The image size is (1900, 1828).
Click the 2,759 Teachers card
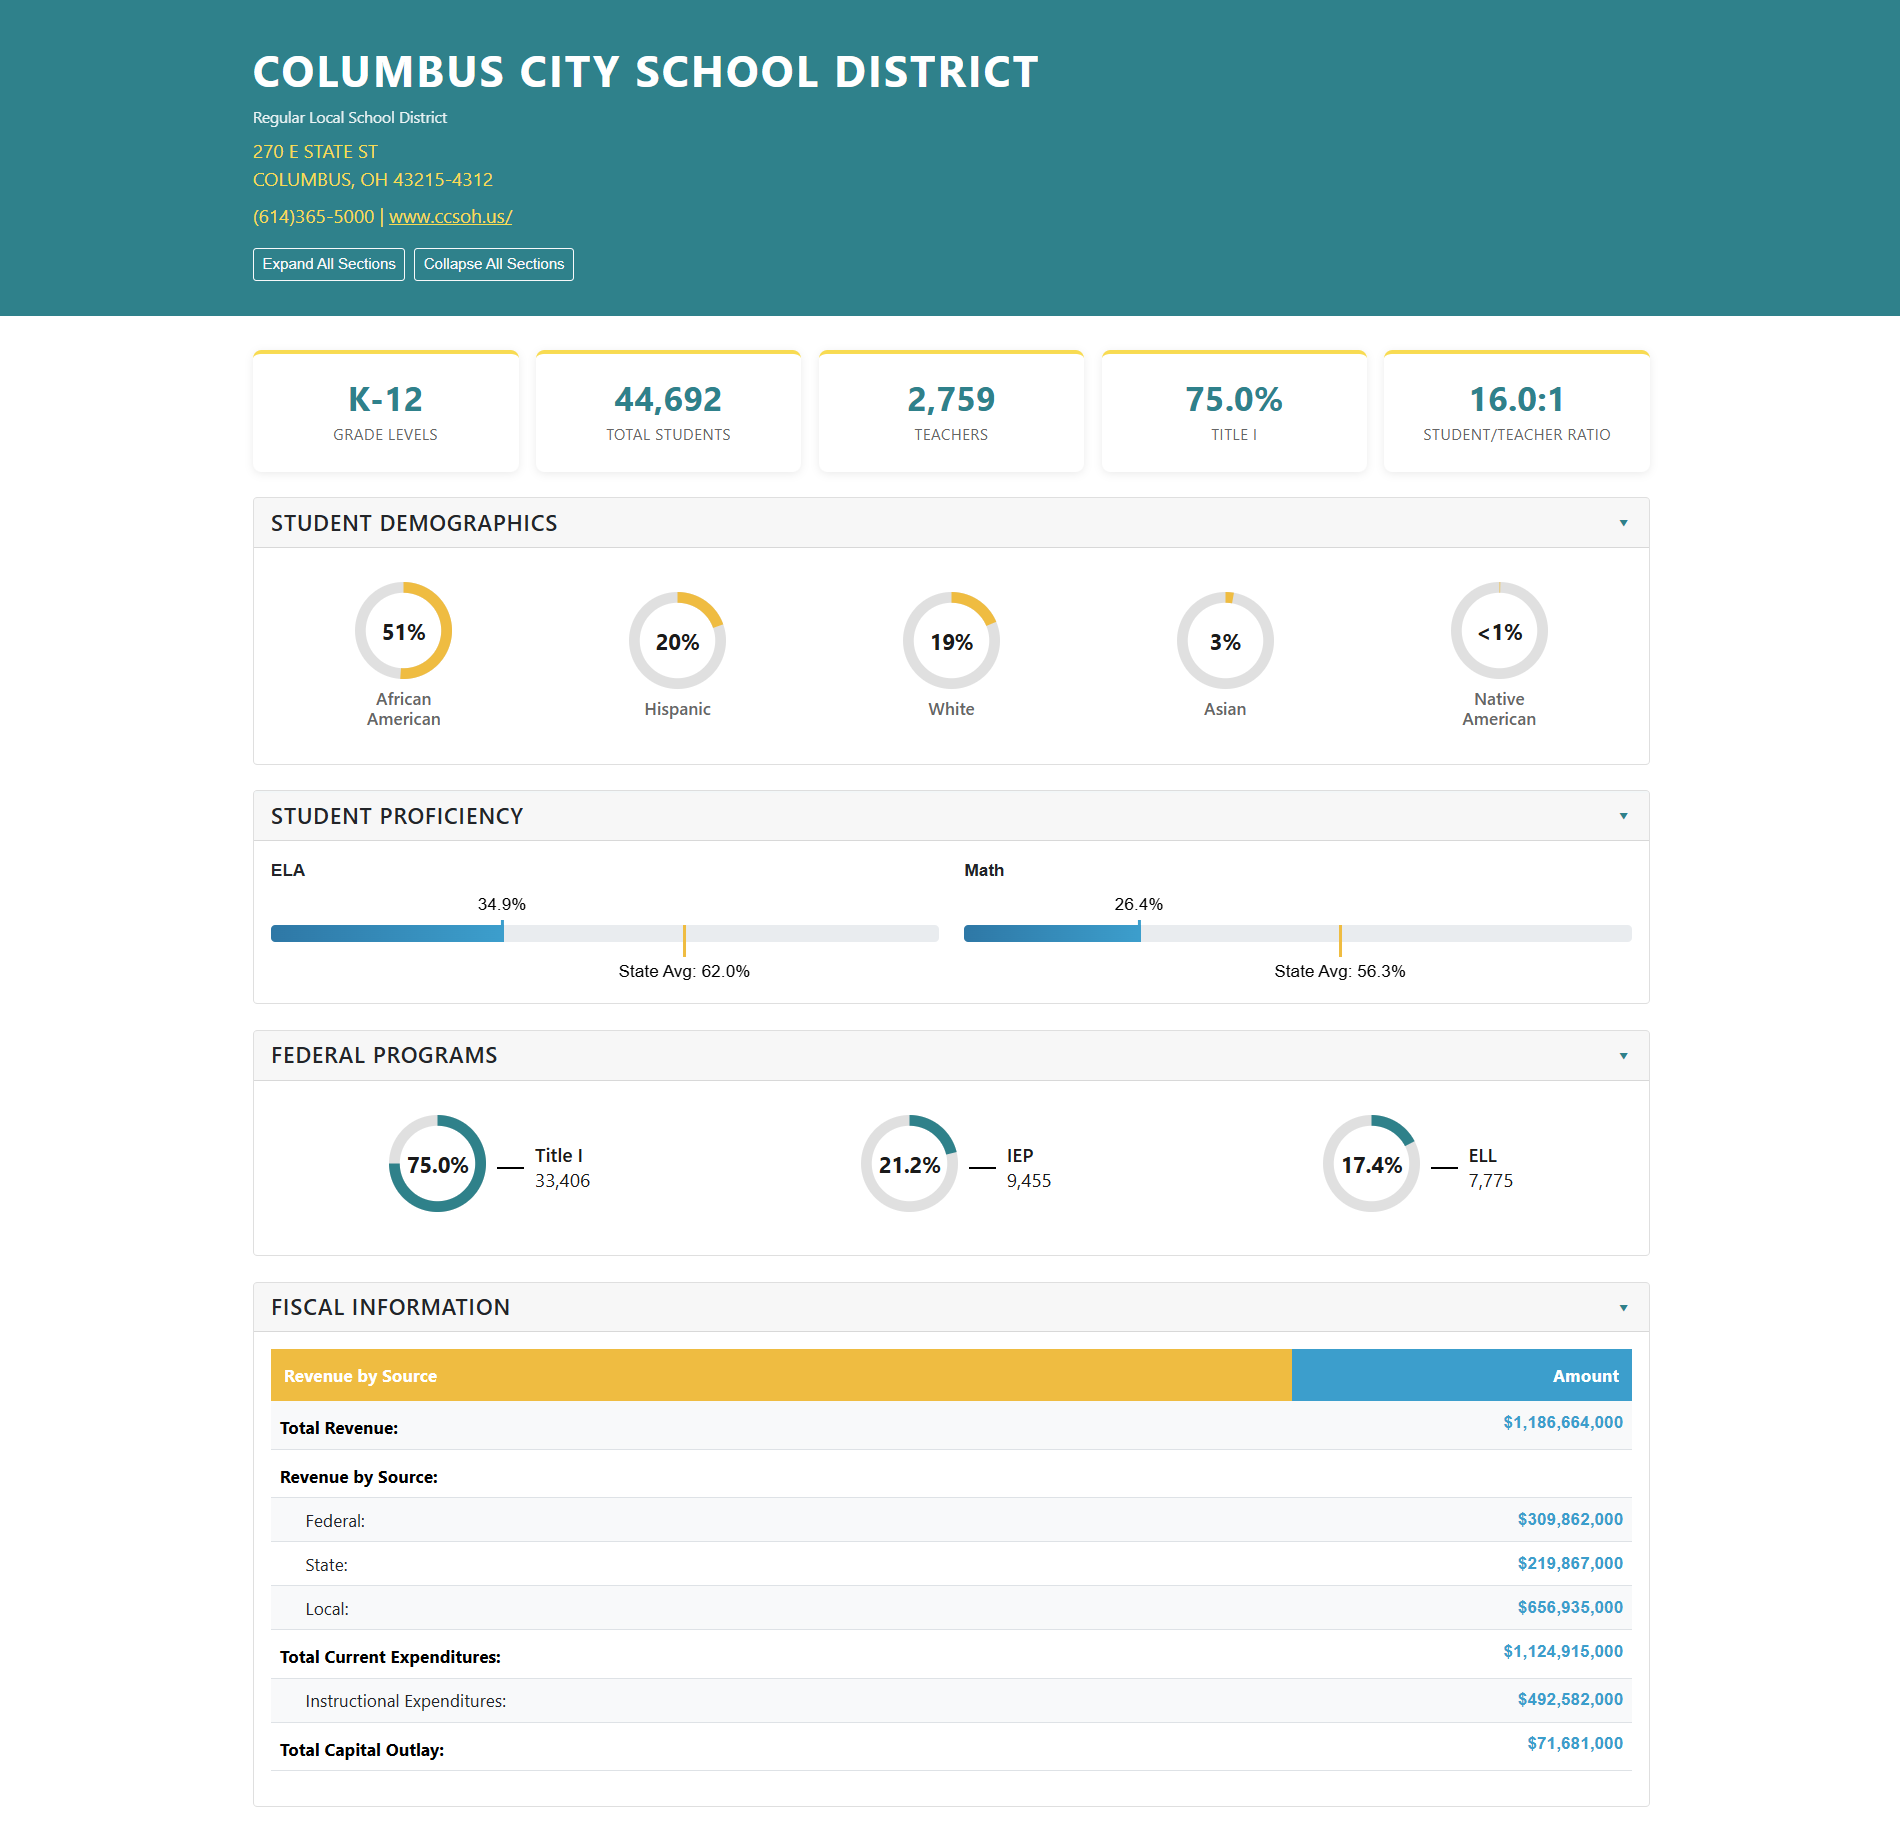click(951, 411)
